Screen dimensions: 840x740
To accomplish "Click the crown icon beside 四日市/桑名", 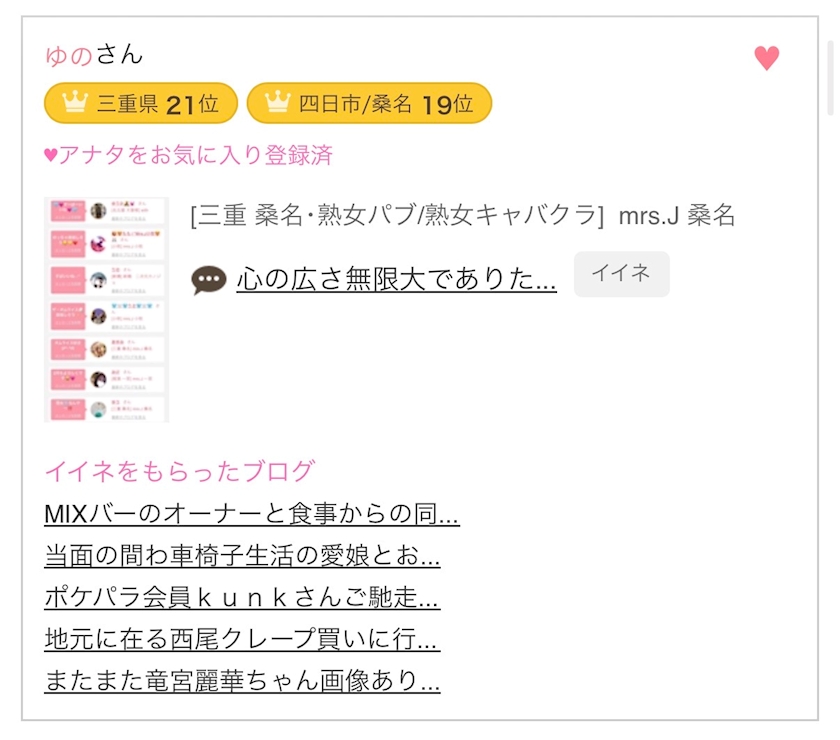I will [x=277, y=103].
